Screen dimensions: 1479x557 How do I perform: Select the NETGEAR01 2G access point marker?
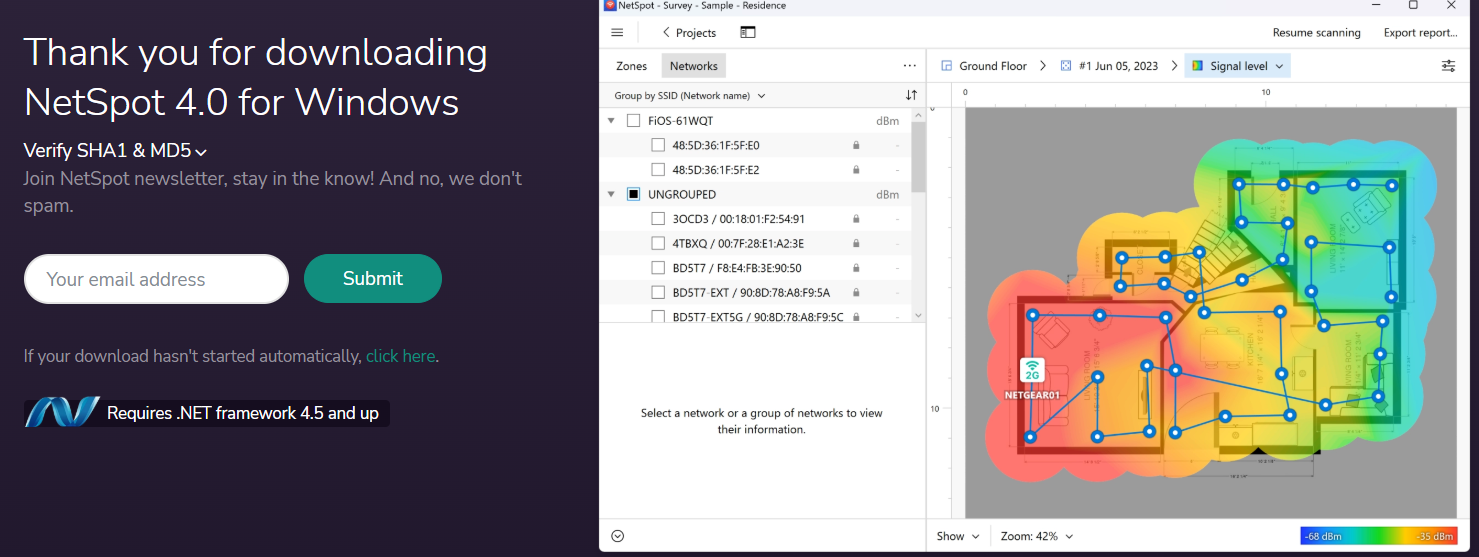coord(1032,370)
